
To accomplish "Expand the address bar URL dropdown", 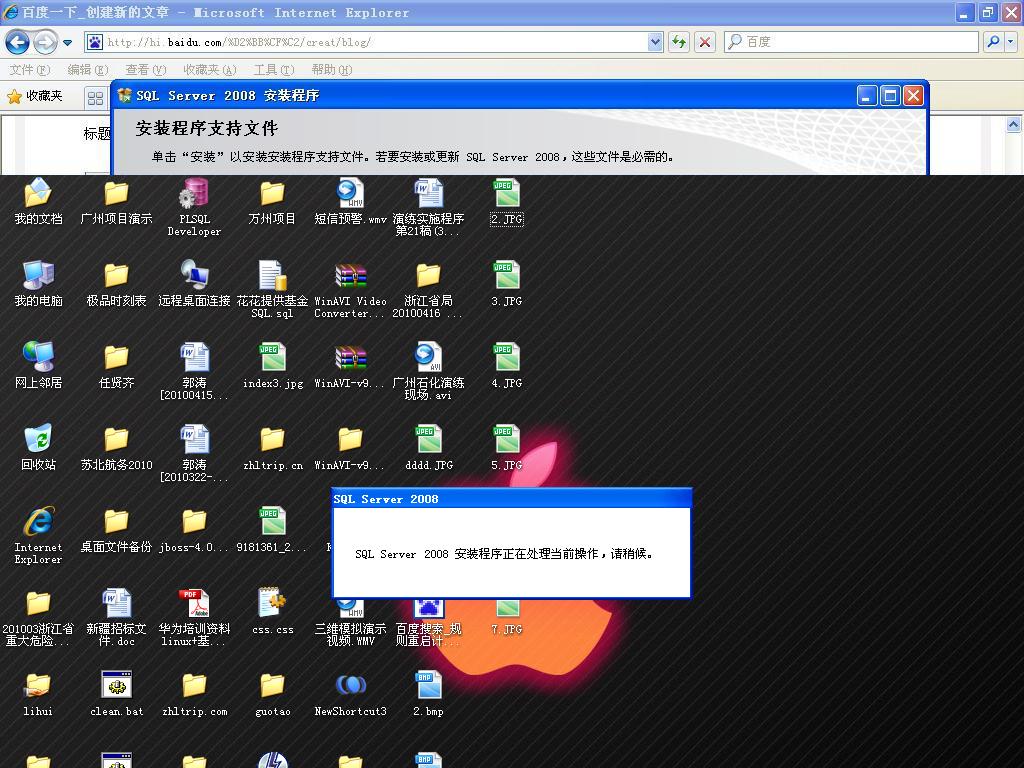I will (x=655, y=42).
